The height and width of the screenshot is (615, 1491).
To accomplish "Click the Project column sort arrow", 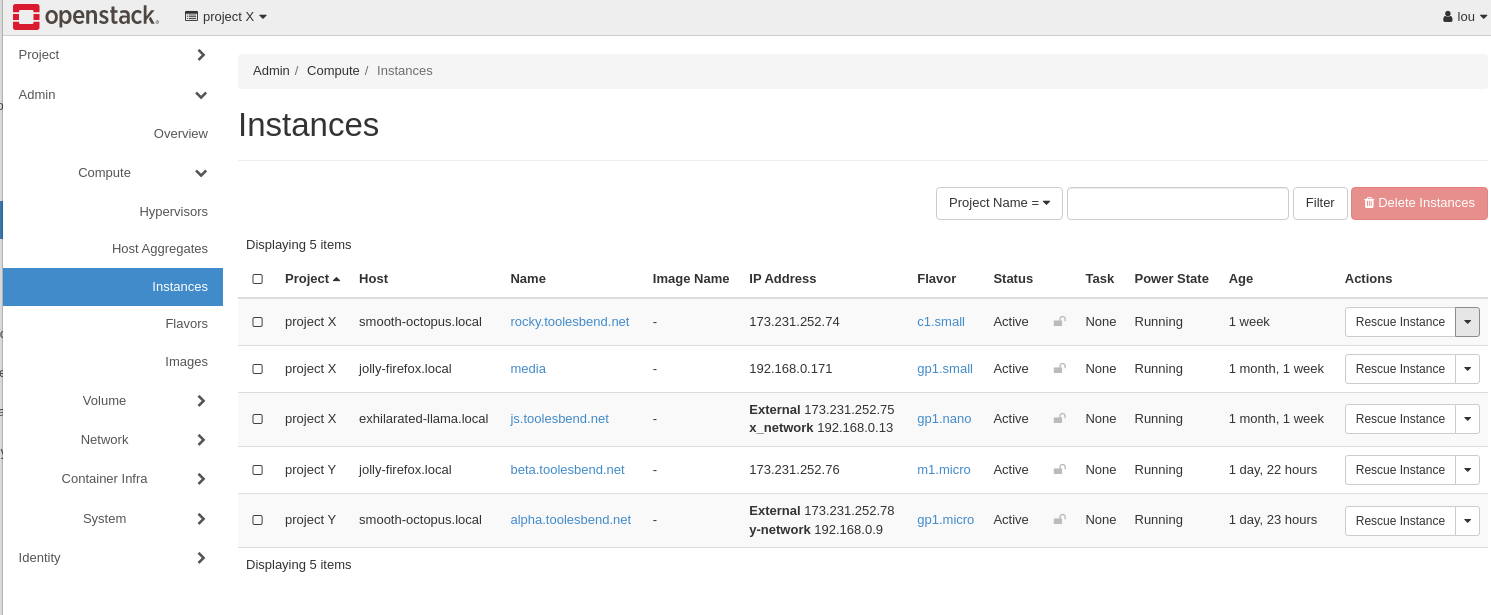I will [x=337, y=279].
